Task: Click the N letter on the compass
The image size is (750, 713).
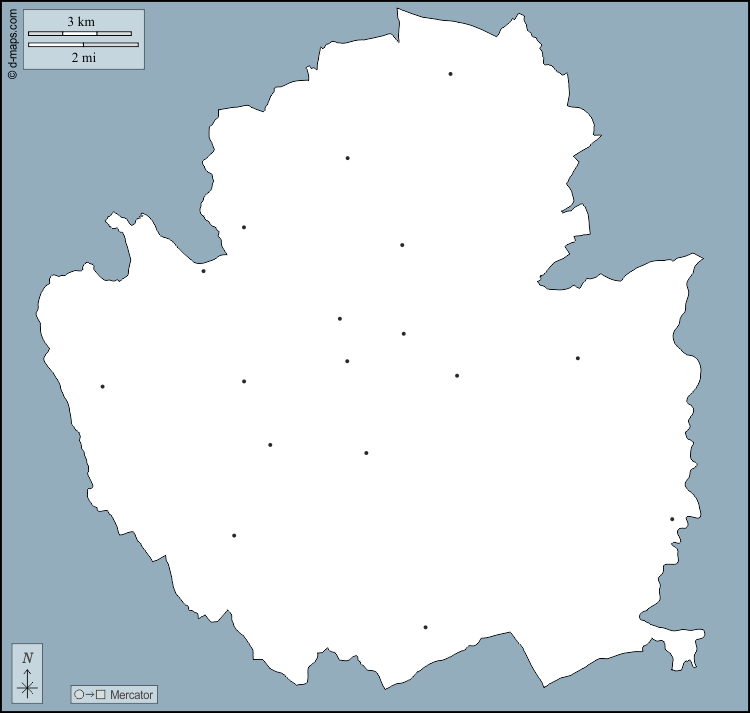Action: coord(27,657)
